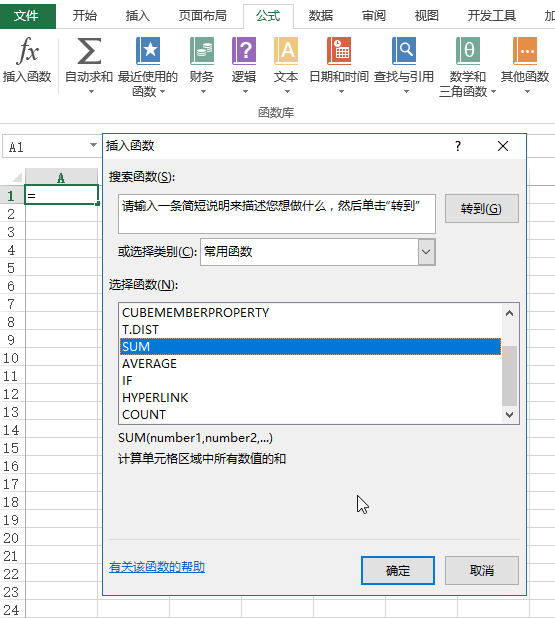The width and height of the screenshot is (555, 618).
Task: Select CUBEMEMBERPROPERTY in function list
Action: [x=310, y=313]
